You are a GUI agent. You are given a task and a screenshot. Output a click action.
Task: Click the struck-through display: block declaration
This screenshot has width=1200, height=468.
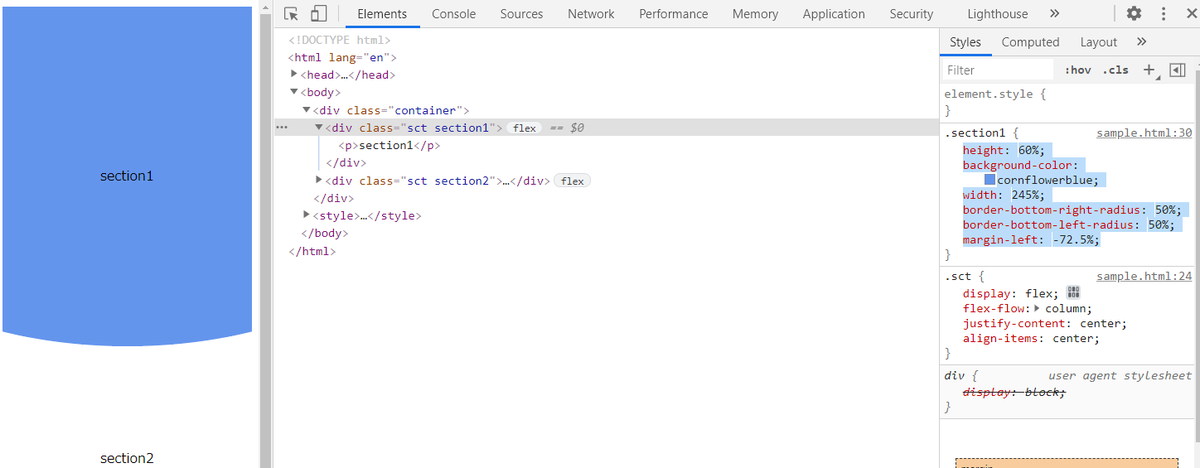click(x=1014, y=392)
